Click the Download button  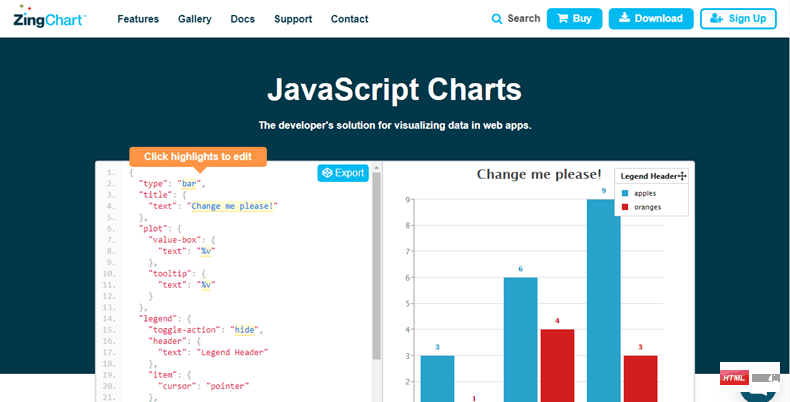tap(651, 19)
